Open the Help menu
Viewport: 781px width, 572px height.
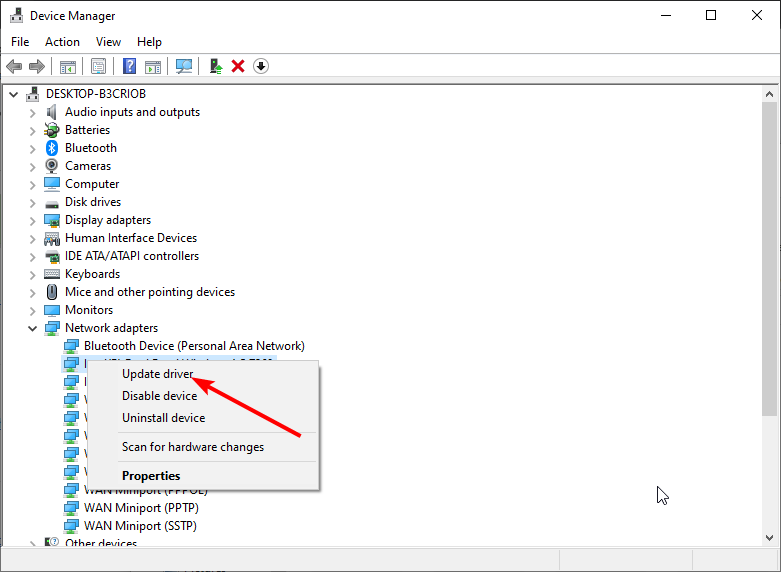pos(149,42)
